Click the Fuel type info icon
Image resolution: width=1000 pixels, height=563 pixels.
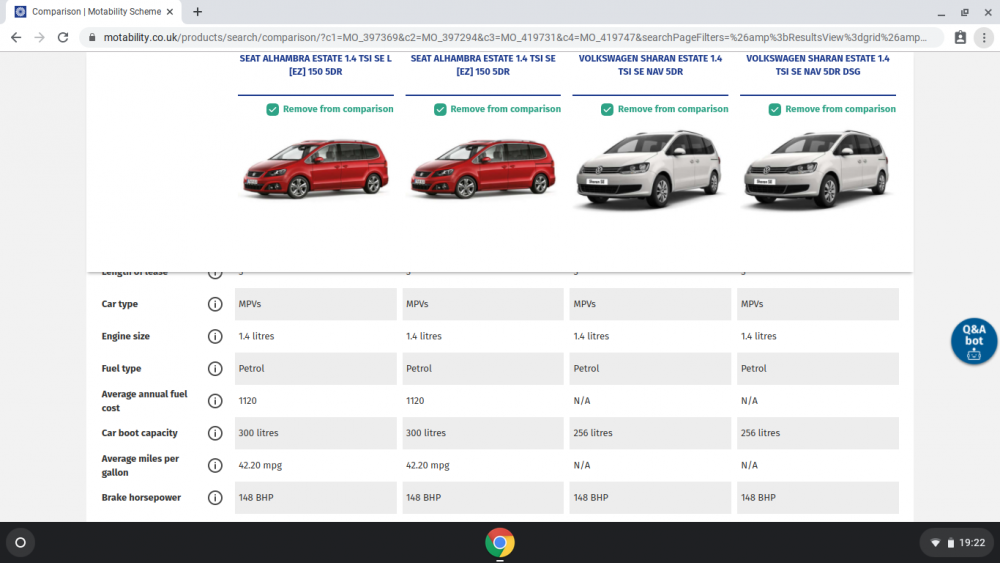click(215, 369)
